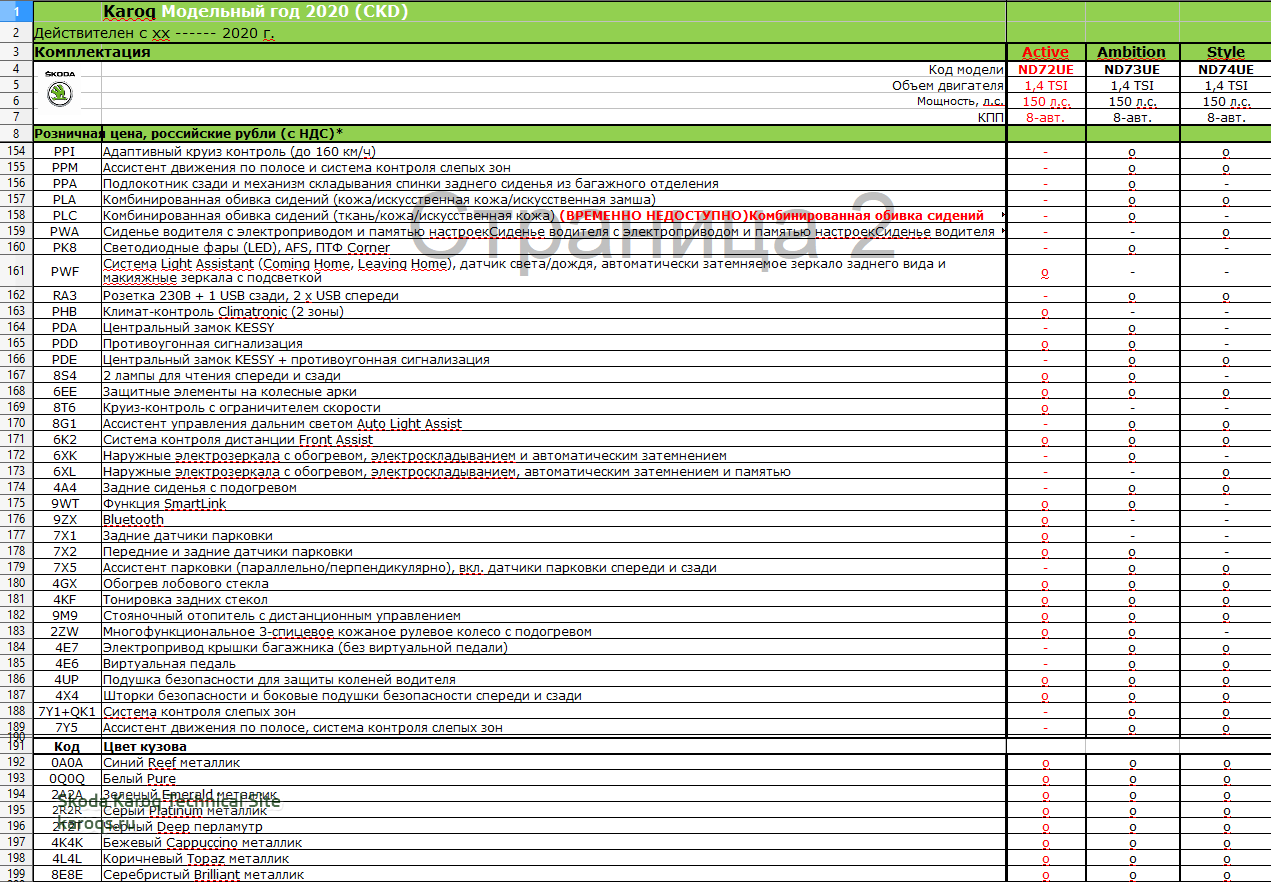Click the Skoda logo image
This screenshot has height=882, width=1271.
[60, 91]
